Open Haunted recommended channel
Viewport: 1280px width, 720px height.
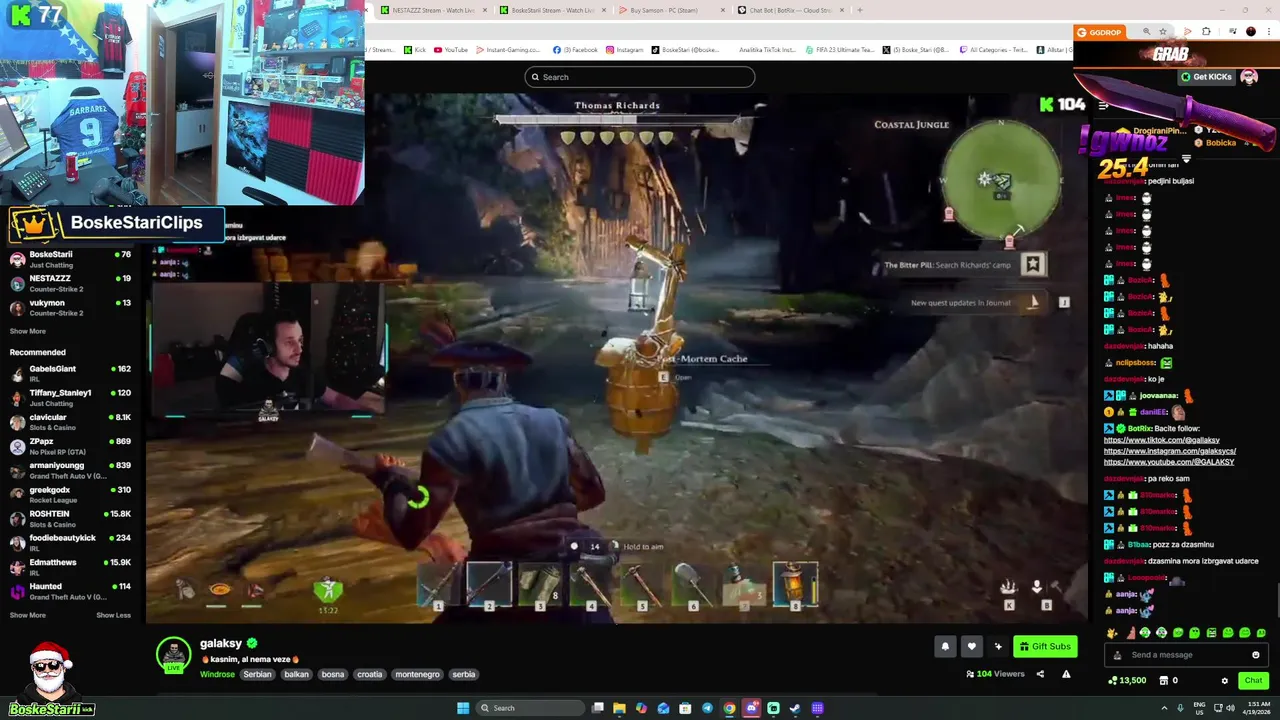(70, 591)
